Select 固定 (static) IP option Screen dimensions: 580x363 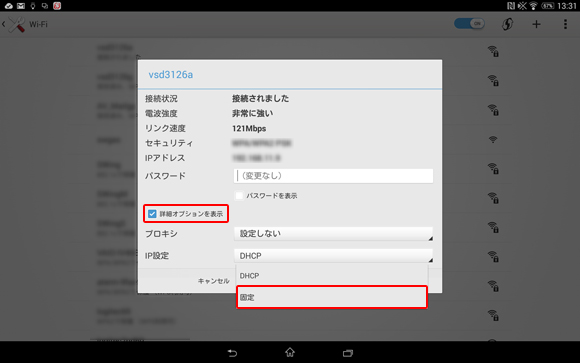(332, 297)
